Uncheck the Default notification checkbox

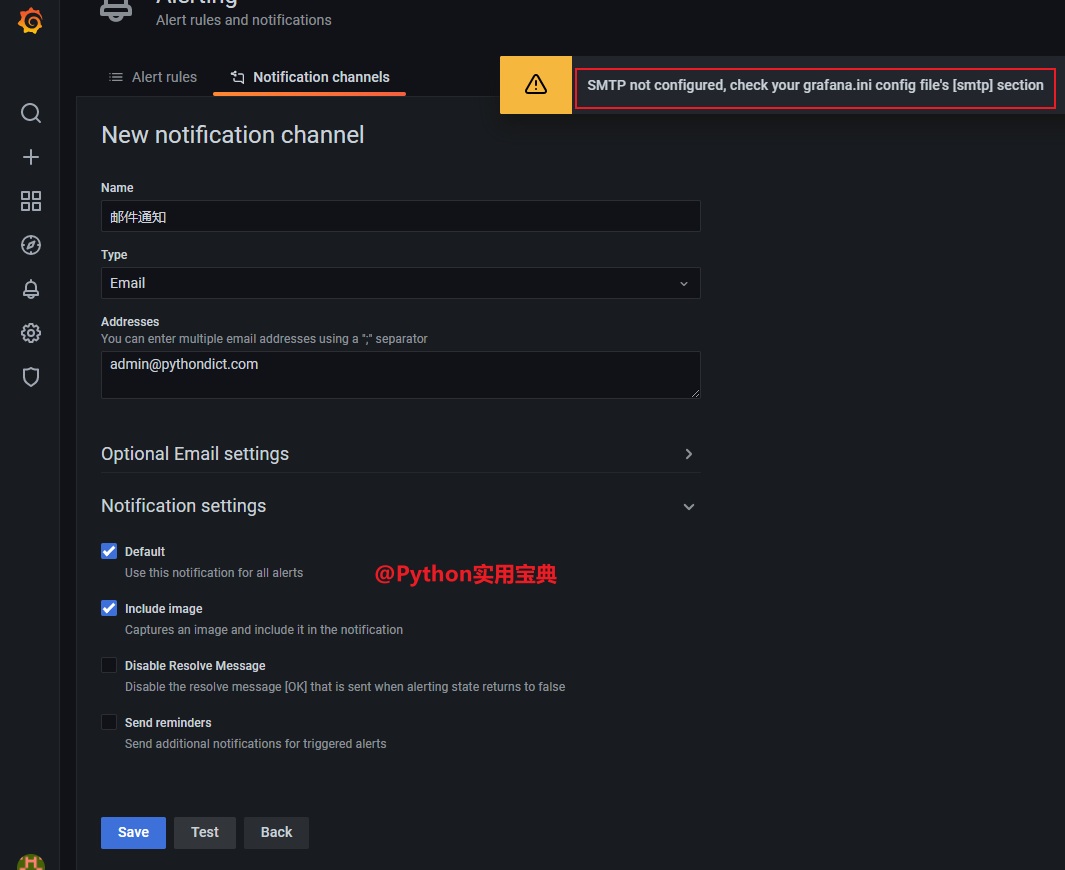pyautogui.click(x=109, y=551)
